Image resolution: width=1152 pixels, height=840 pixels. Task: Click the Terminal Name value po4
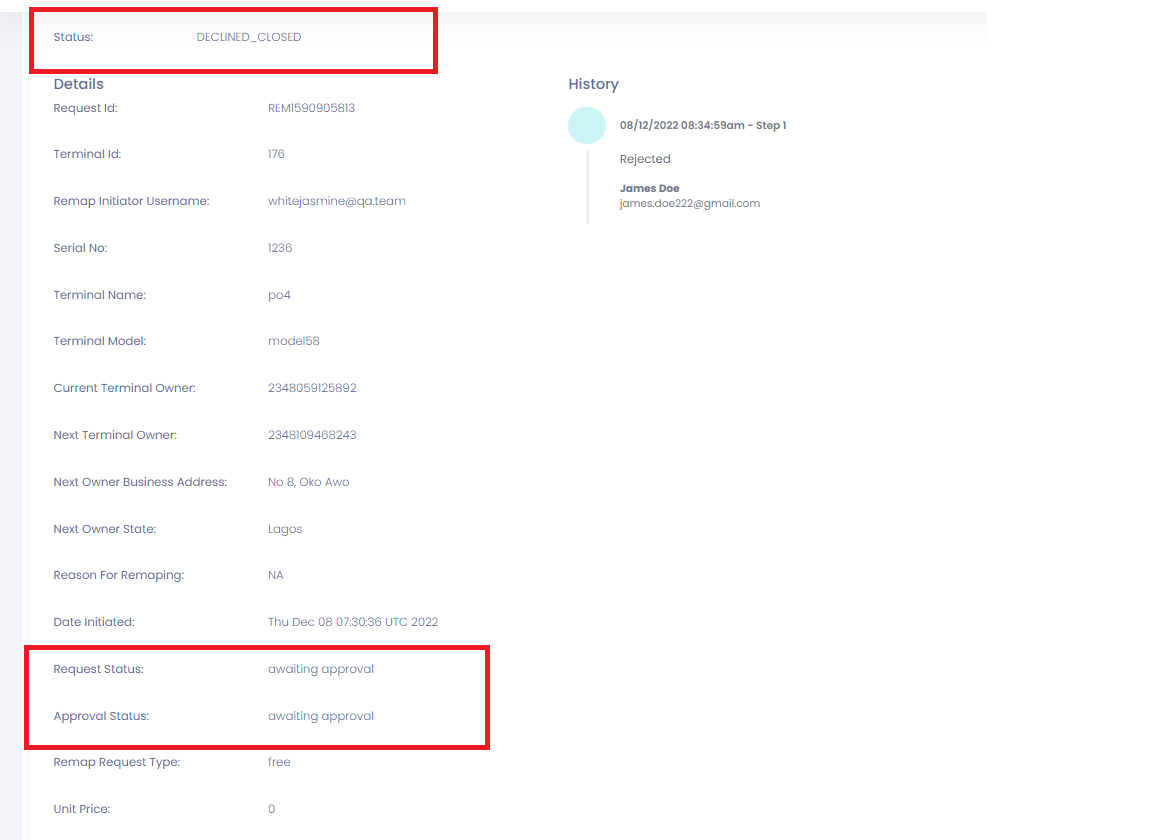(x=279, y=295)
